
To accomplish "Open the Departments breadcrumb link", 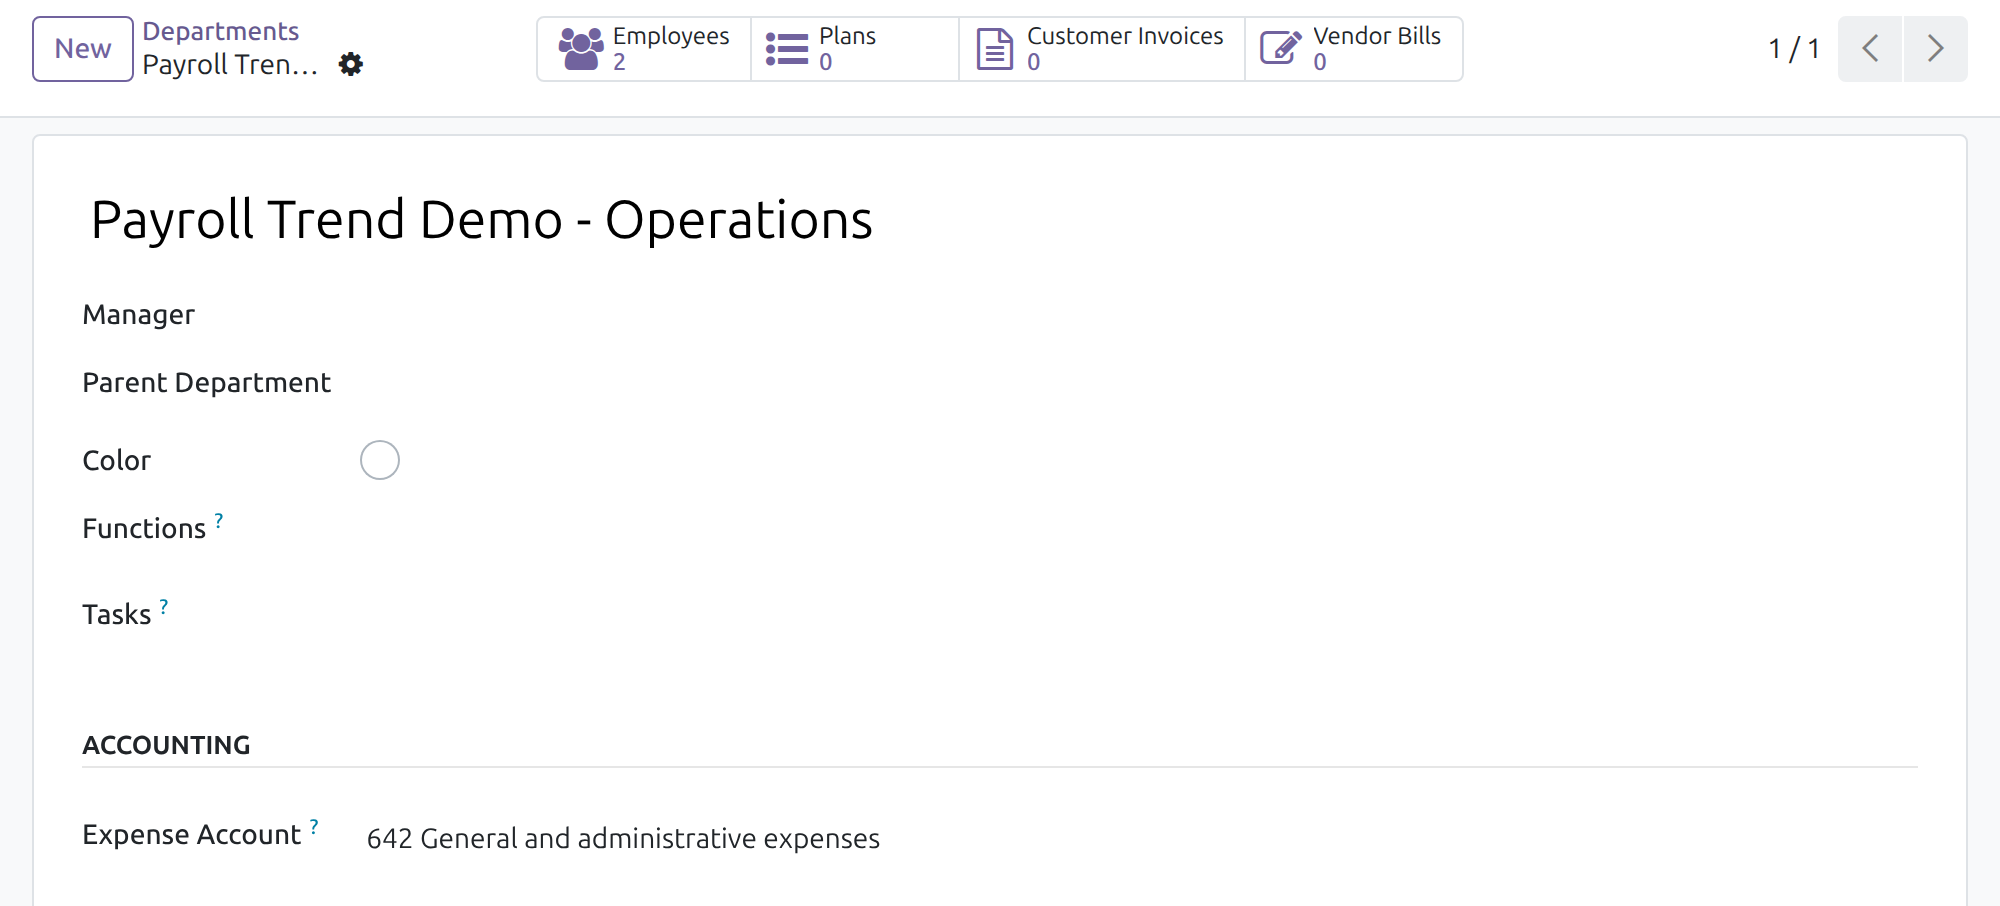I will pyautogui.click(x=220, y=31).
